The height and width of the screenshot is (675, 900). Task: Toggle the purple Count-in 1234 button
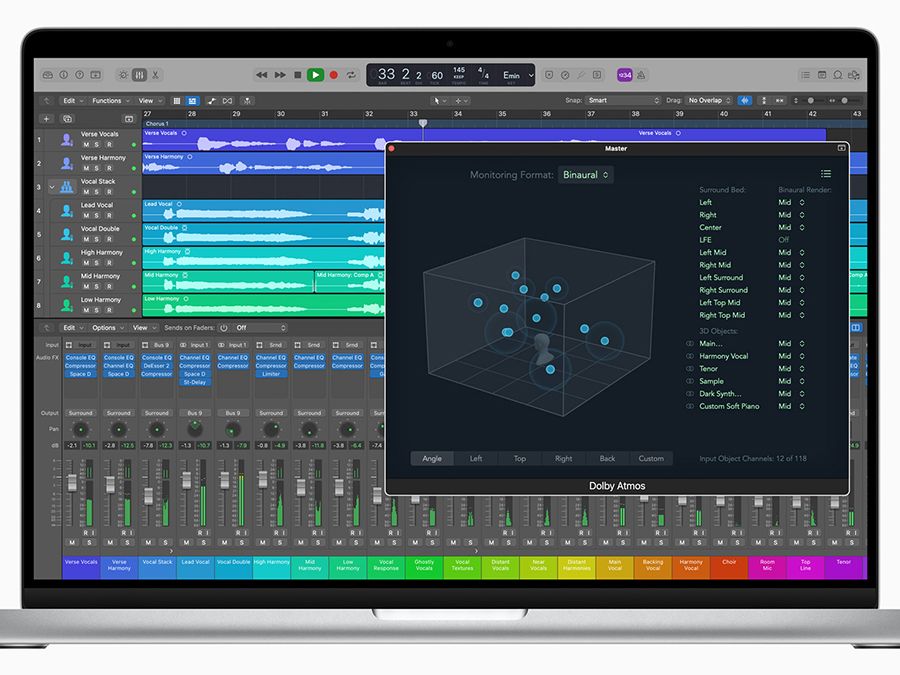(624, 75)
